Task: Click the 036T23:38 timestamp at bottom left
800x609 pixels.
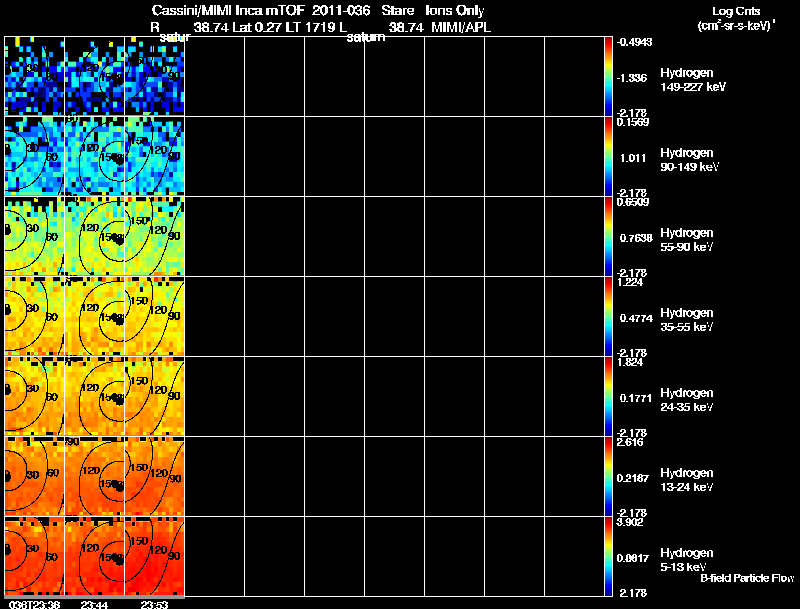Action: pos(33,604)
